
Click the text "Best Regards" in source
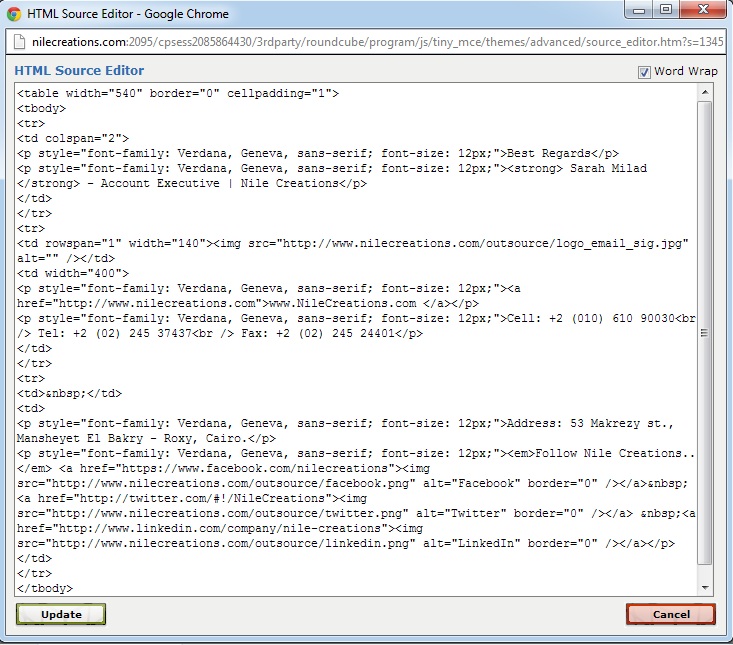coord(548,153)
